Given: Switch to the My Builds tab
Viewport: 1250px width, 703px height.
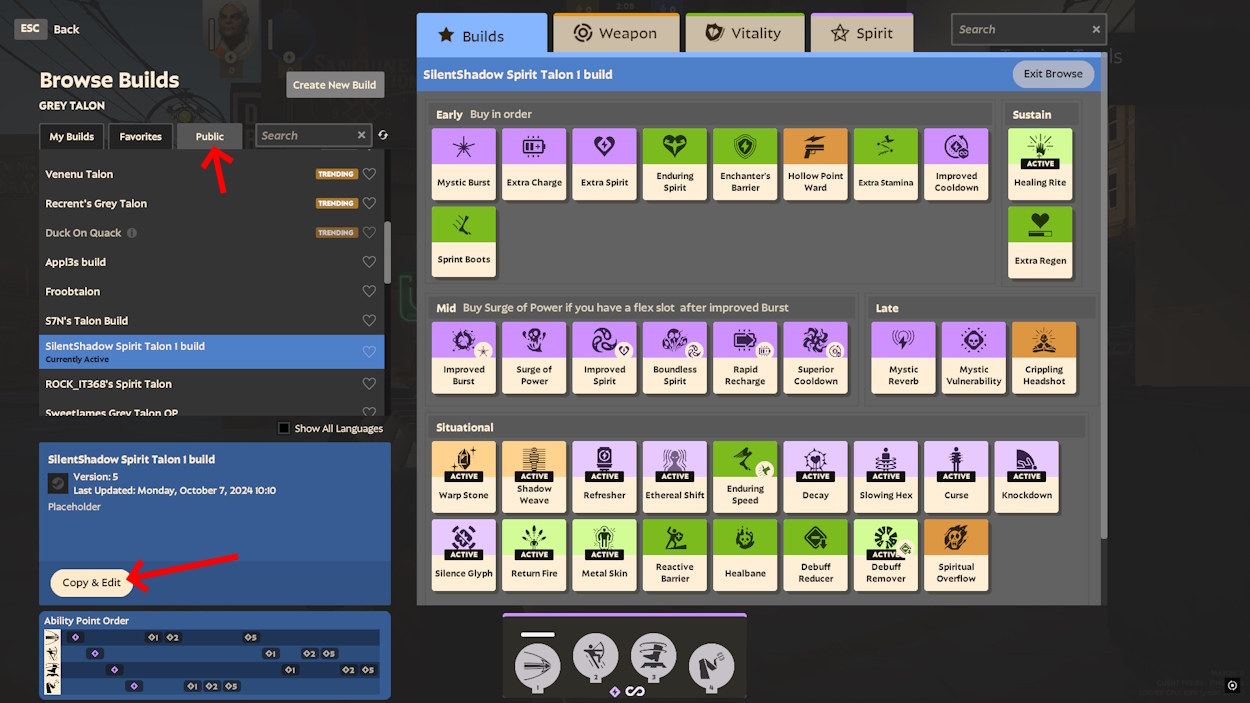Looking at the screenshot, I should coord(72,137).
